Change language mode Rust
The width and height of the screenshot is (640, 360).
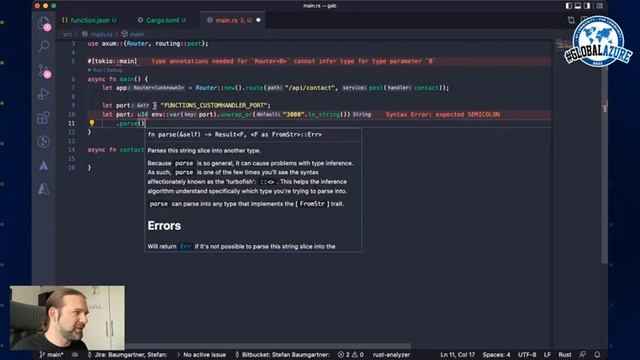(x=565, y=355)
